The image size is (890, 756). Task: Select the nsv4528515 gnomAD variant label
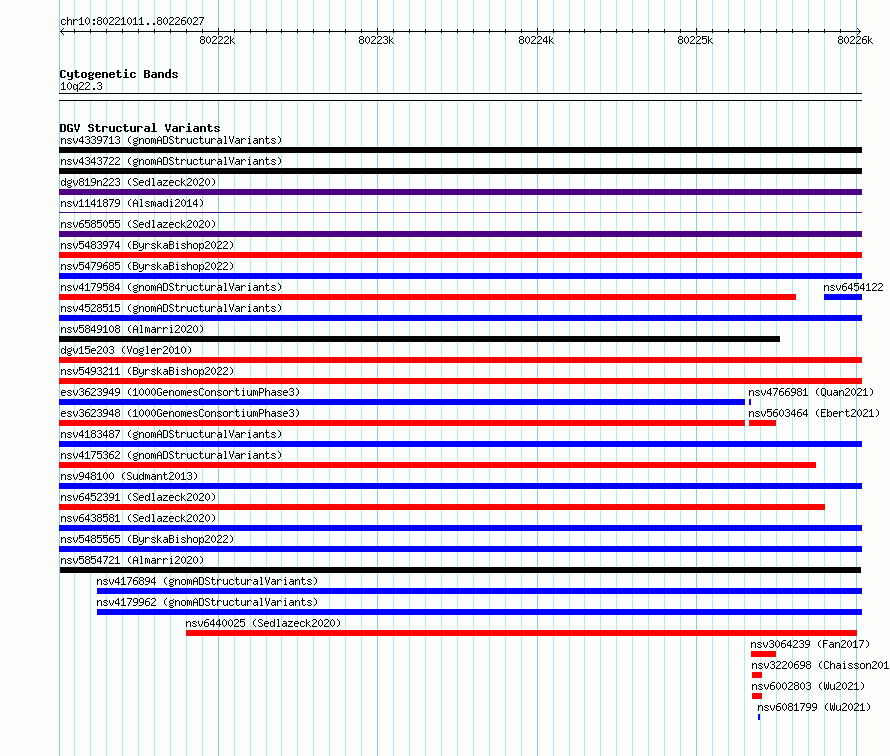tap(171, 308)
